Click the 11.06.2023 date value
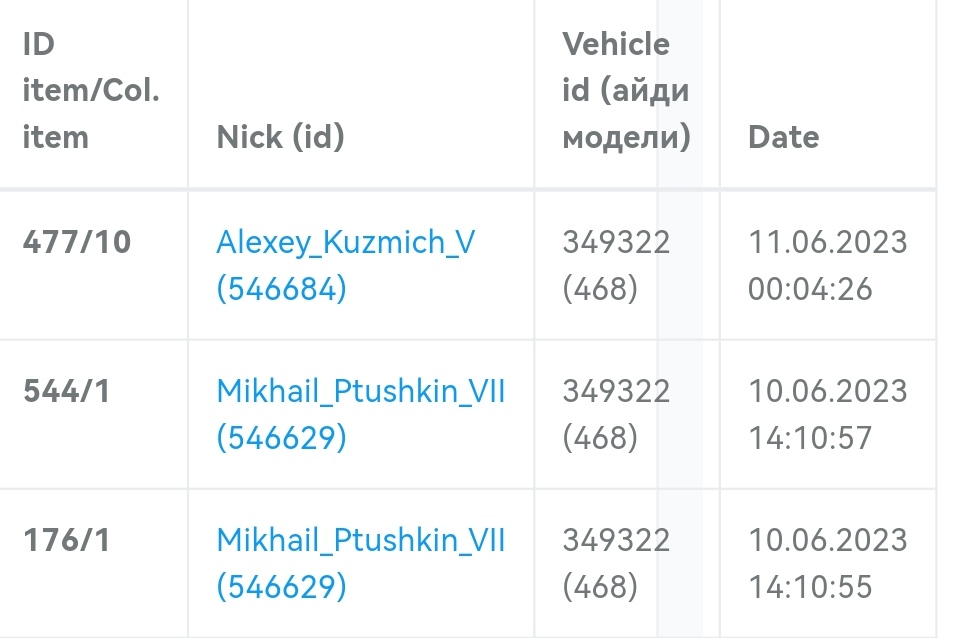963x638 pixels. 827,243
